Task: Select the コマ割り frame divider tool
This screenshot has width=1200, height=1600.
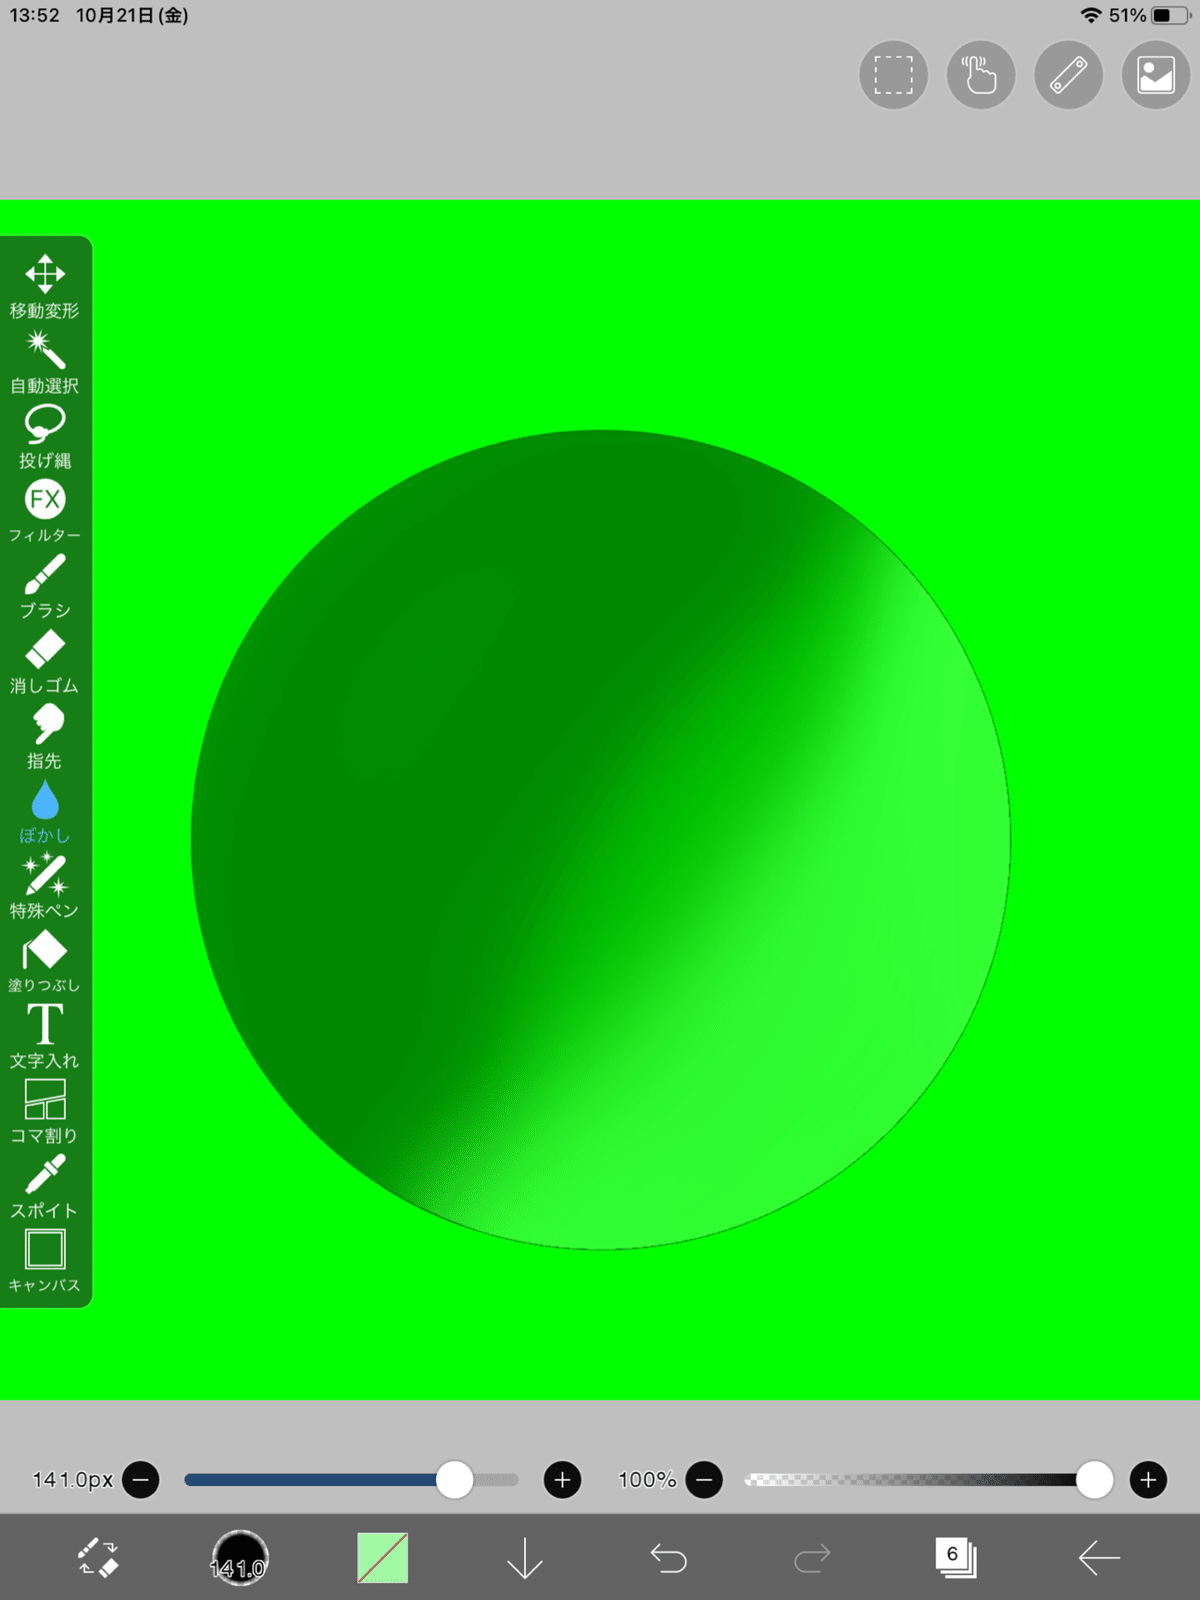Action: click(x=45, y=1112)
